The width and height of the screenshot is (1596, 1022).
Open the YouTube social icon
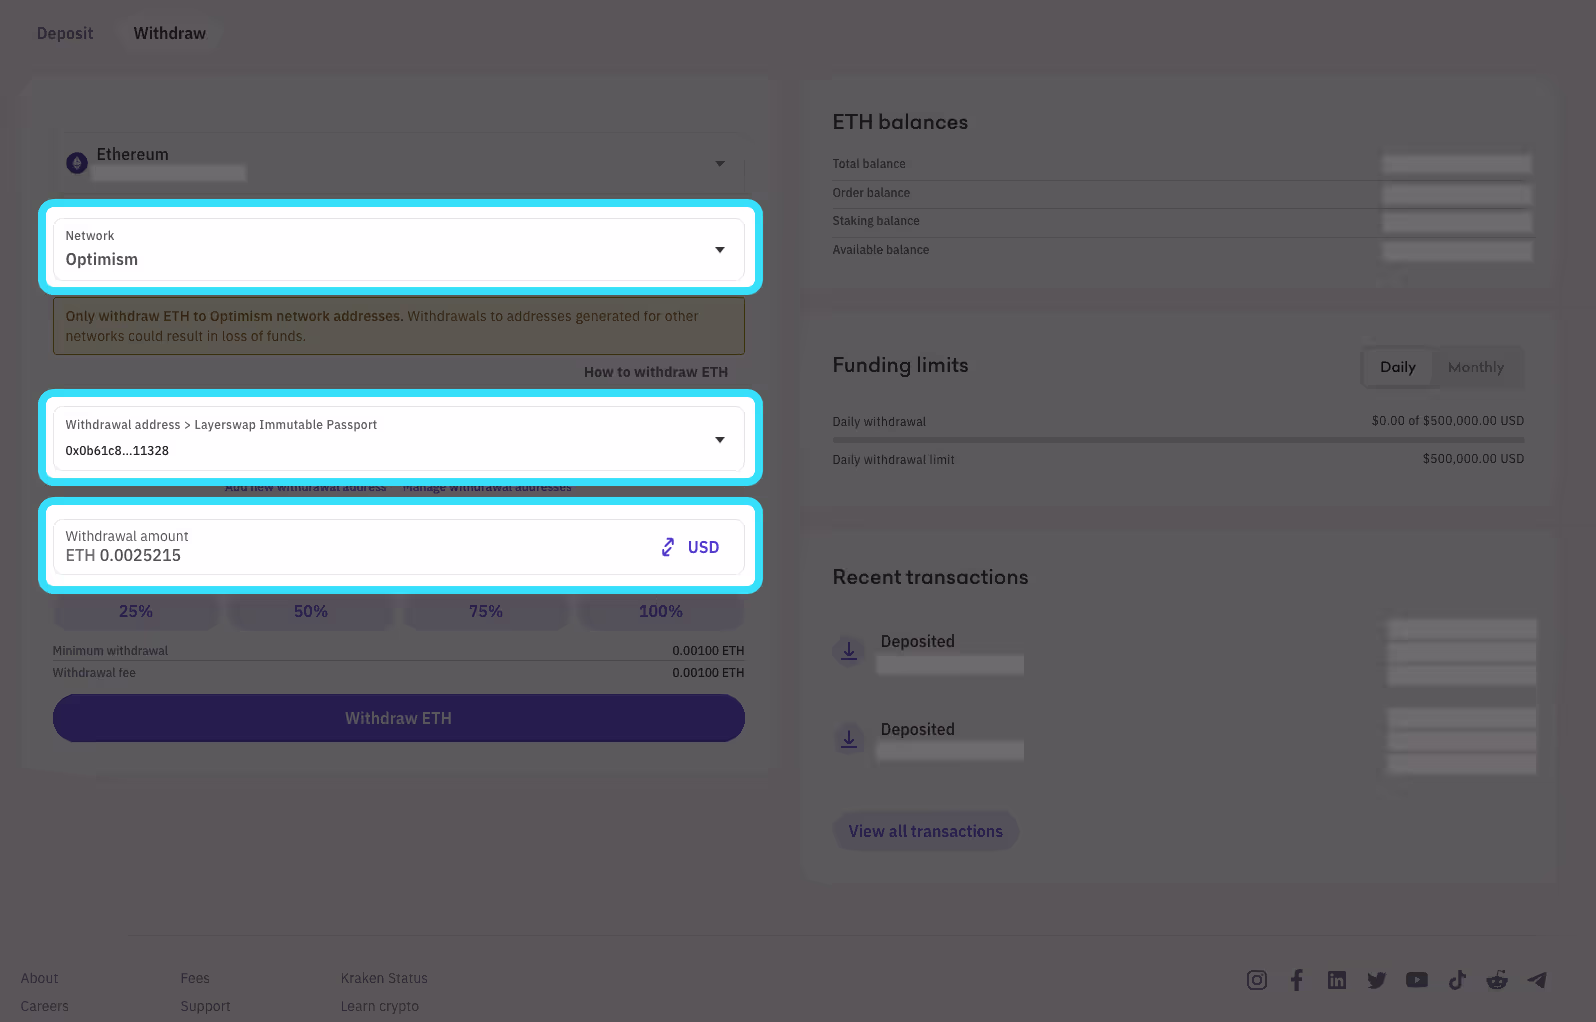(x=1417, y=980)
